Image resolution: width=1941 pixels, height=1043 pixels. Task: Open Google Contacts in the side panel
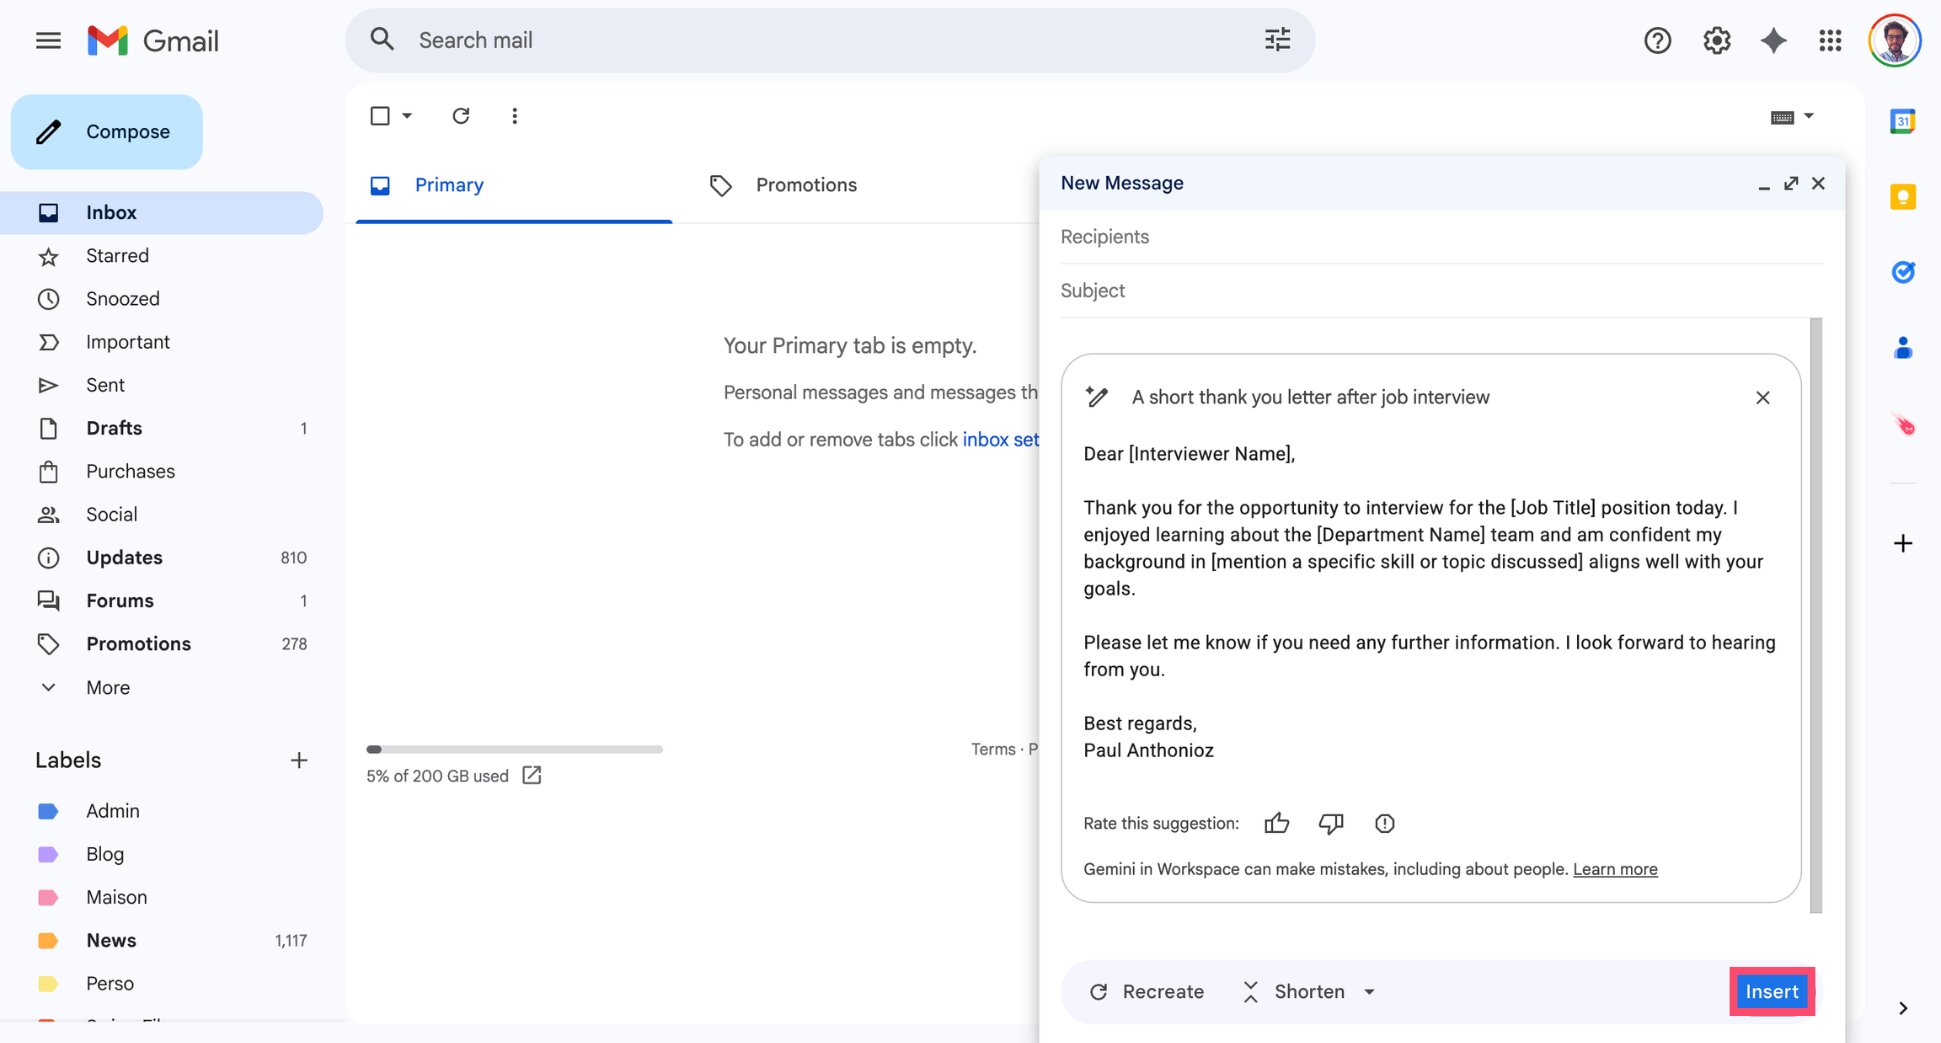(1903, 347)
